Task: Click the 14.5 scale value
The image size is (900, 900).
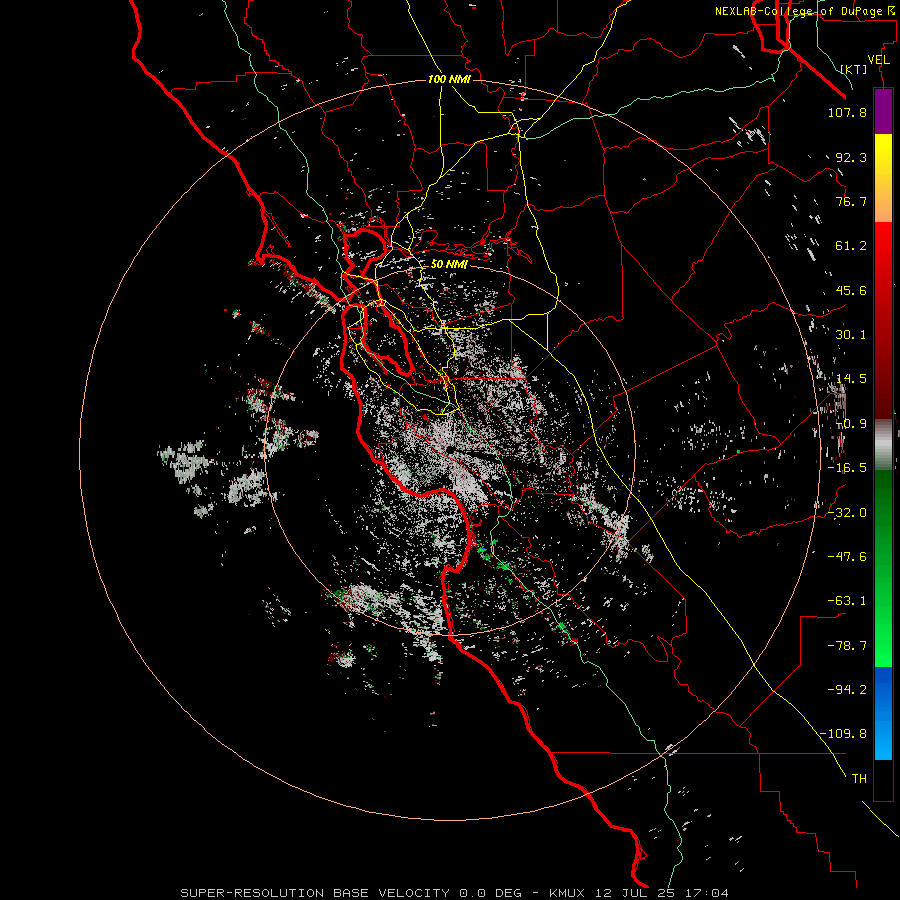Action: pos(851,379)
